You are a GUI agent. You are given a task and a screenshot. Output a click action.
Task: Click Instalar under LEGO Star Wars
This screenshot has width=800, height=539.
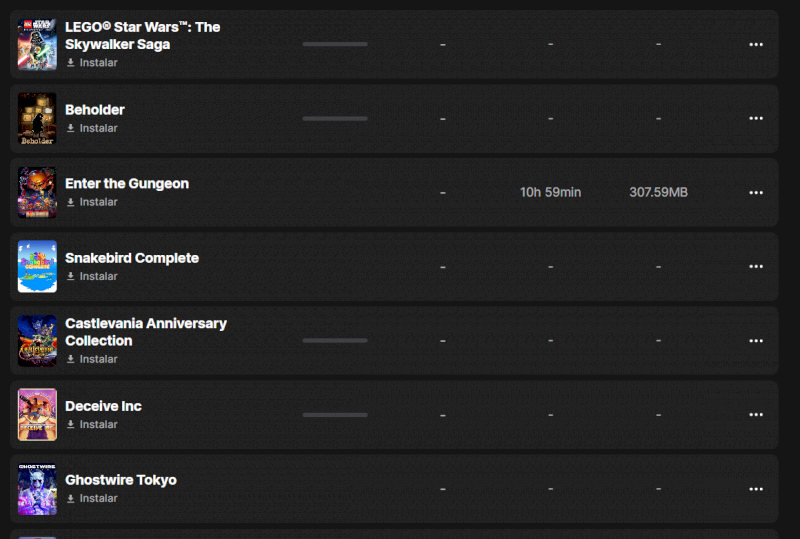92,63
